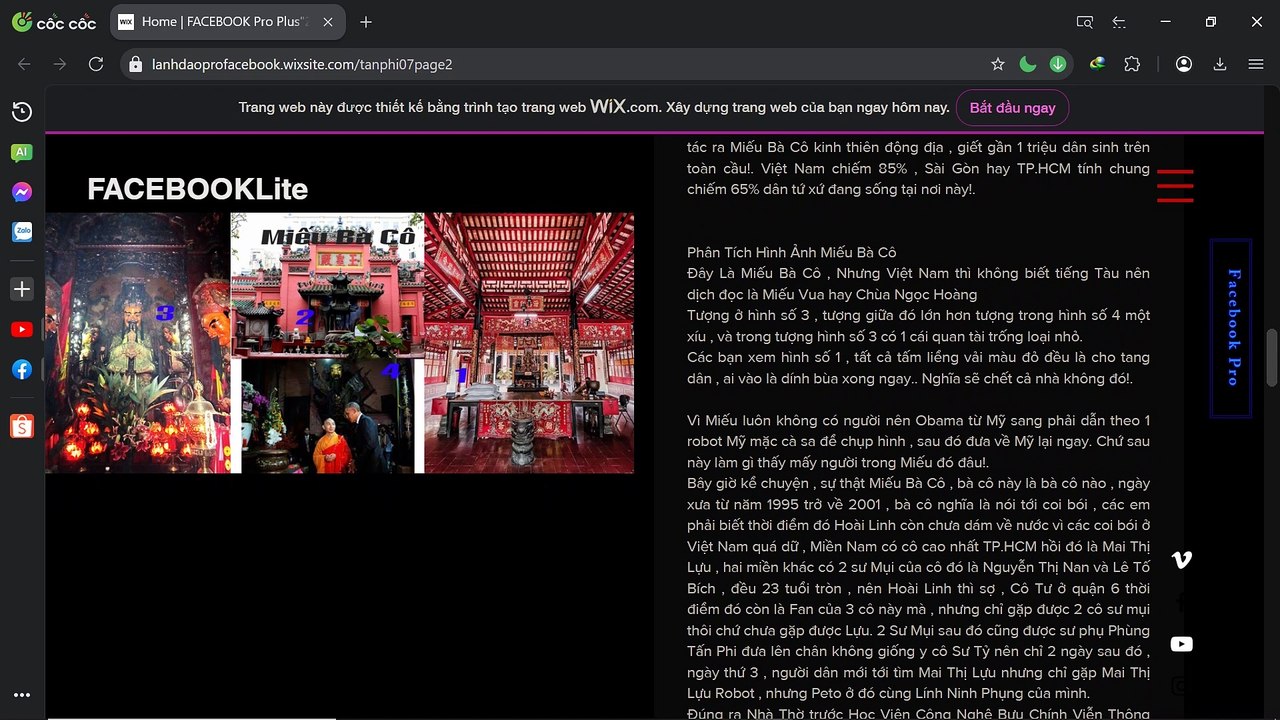Open Zalo from the sidebar

pos(22,232)
